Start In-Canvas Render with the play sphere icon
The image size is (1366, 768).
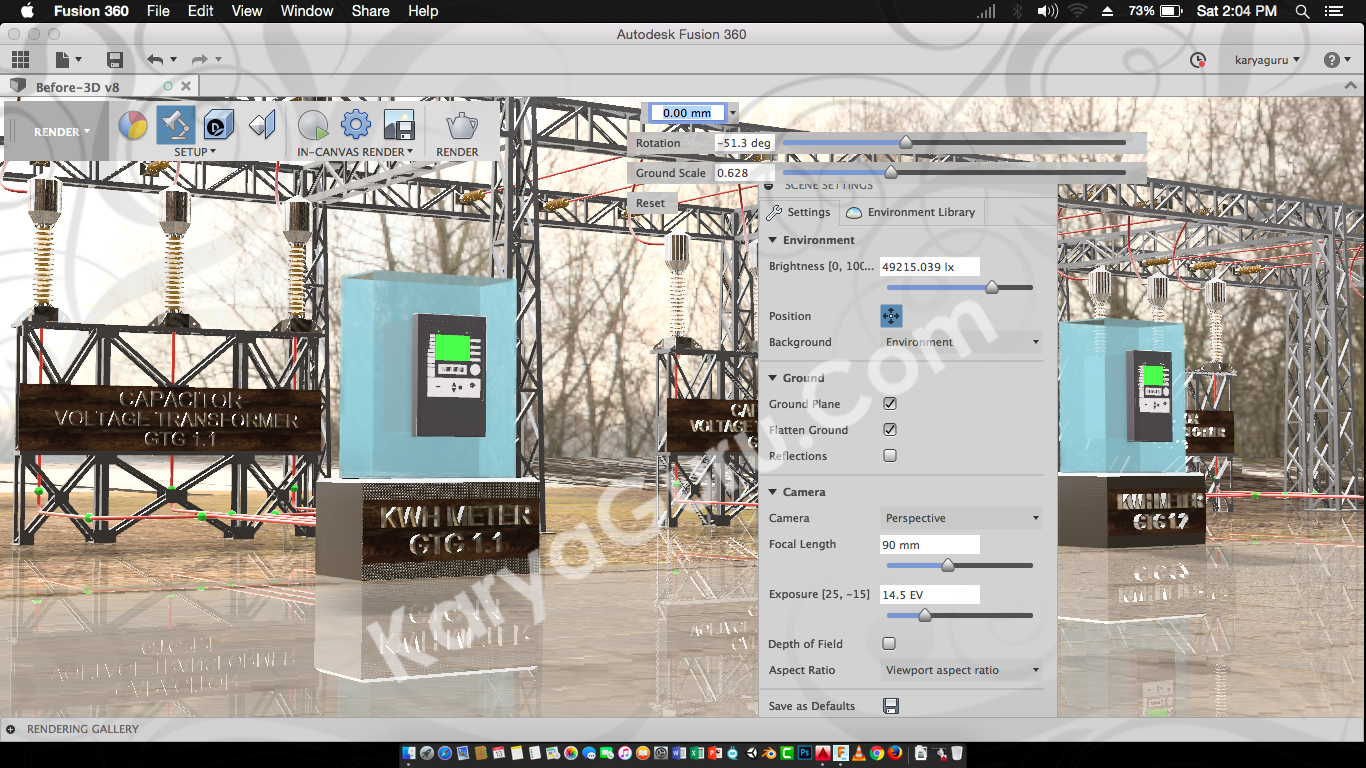313,125
